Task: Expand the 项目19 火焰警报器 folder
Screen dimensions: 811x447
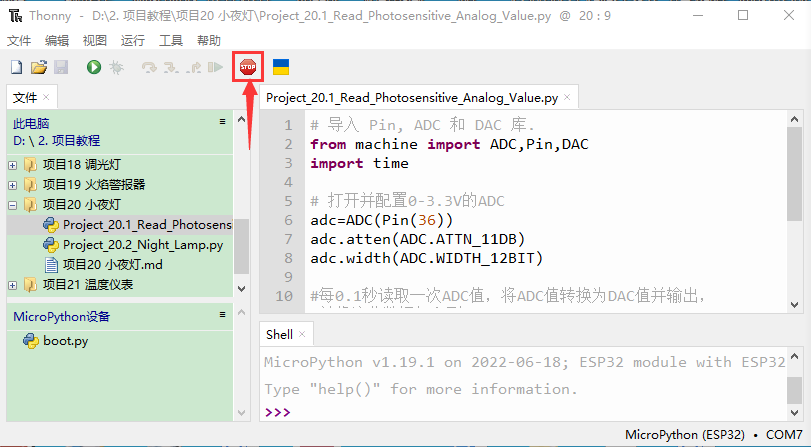Action: click(13, 184)
